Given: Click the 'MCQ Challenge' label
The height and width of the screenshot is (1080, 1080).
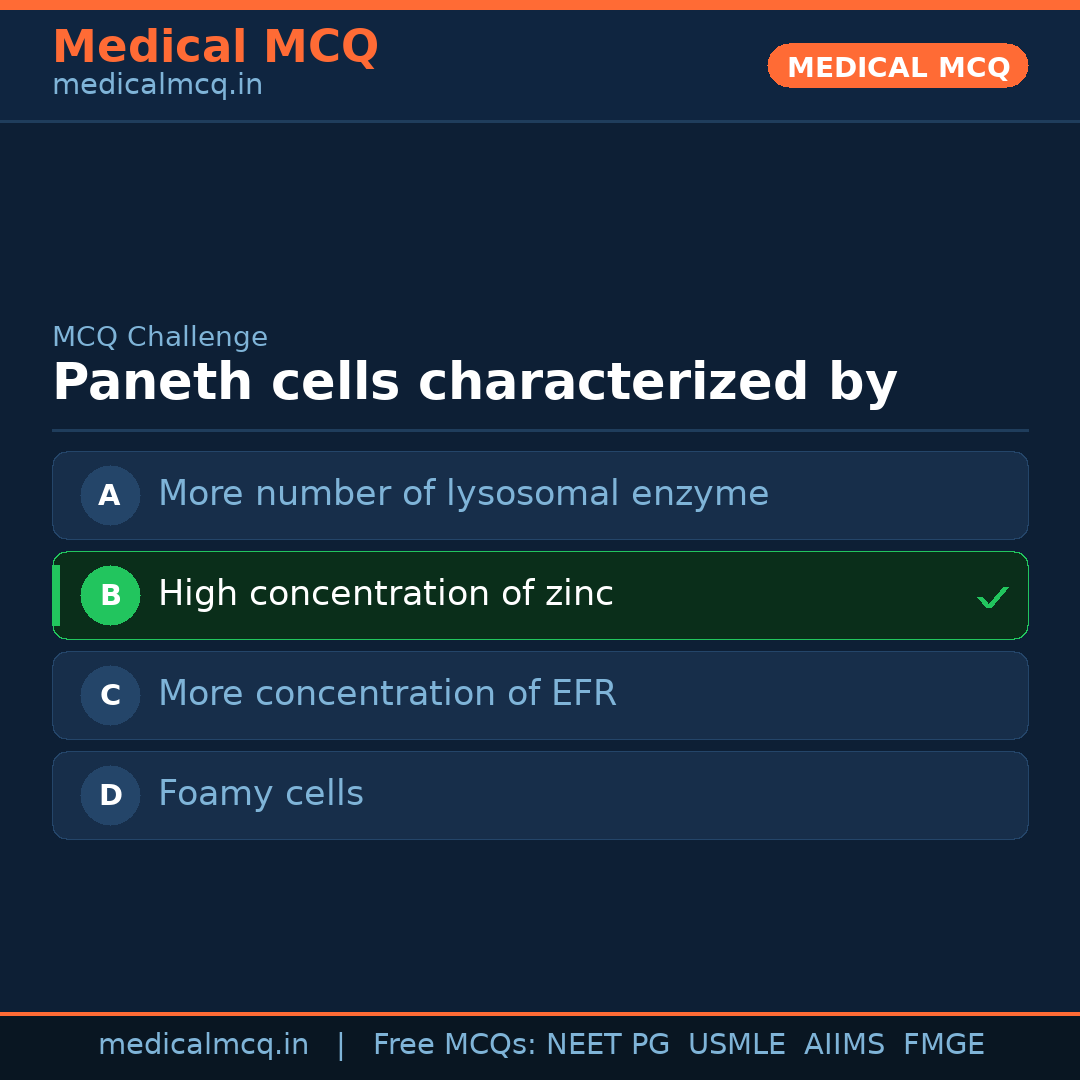Looking at the screenshot, I should (x=160, y=338).
